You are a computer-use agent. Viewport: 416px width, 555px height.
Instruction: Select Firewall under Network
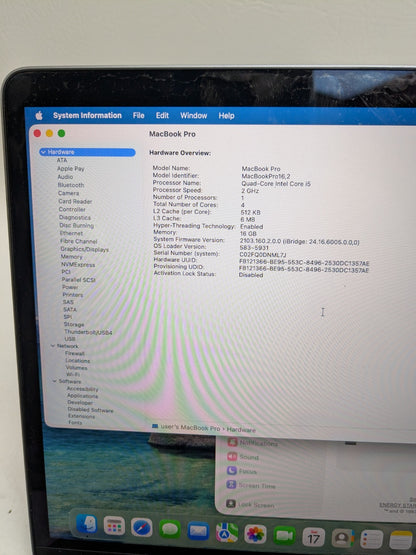pos(75,353)
